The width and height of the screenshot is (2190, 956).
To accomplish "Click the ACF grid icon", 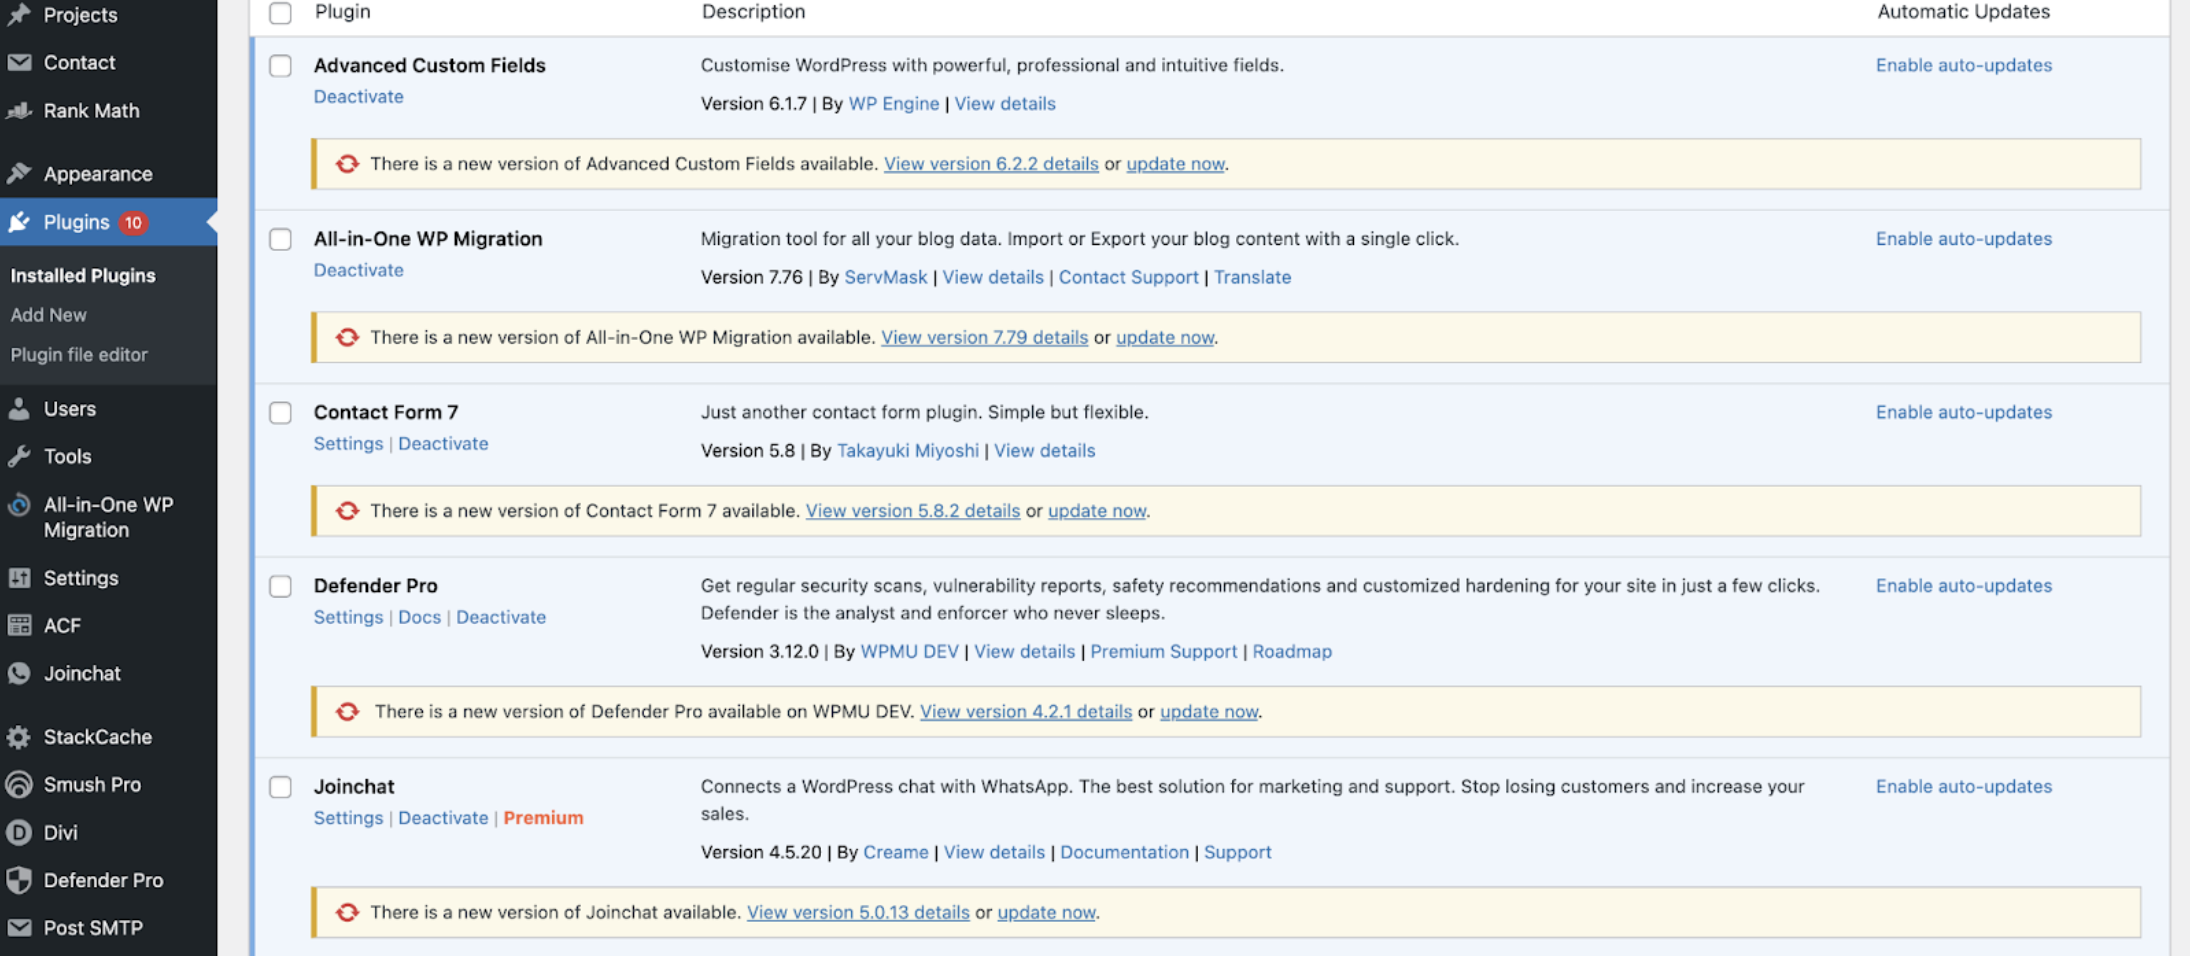I will pos(19,625).
